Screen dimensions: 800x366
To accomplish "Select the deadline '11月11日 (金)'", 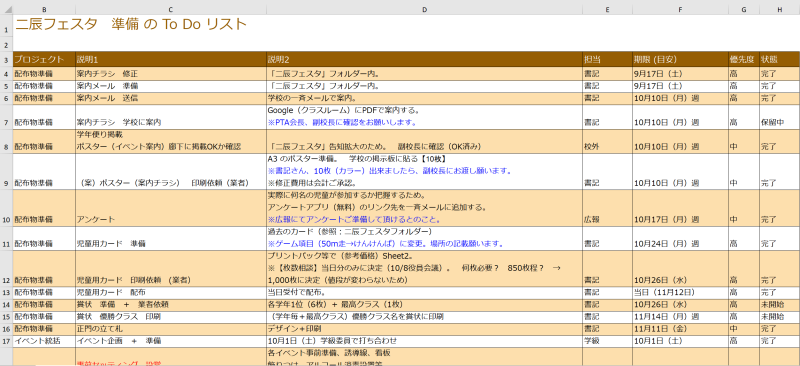I will (680, 329).
